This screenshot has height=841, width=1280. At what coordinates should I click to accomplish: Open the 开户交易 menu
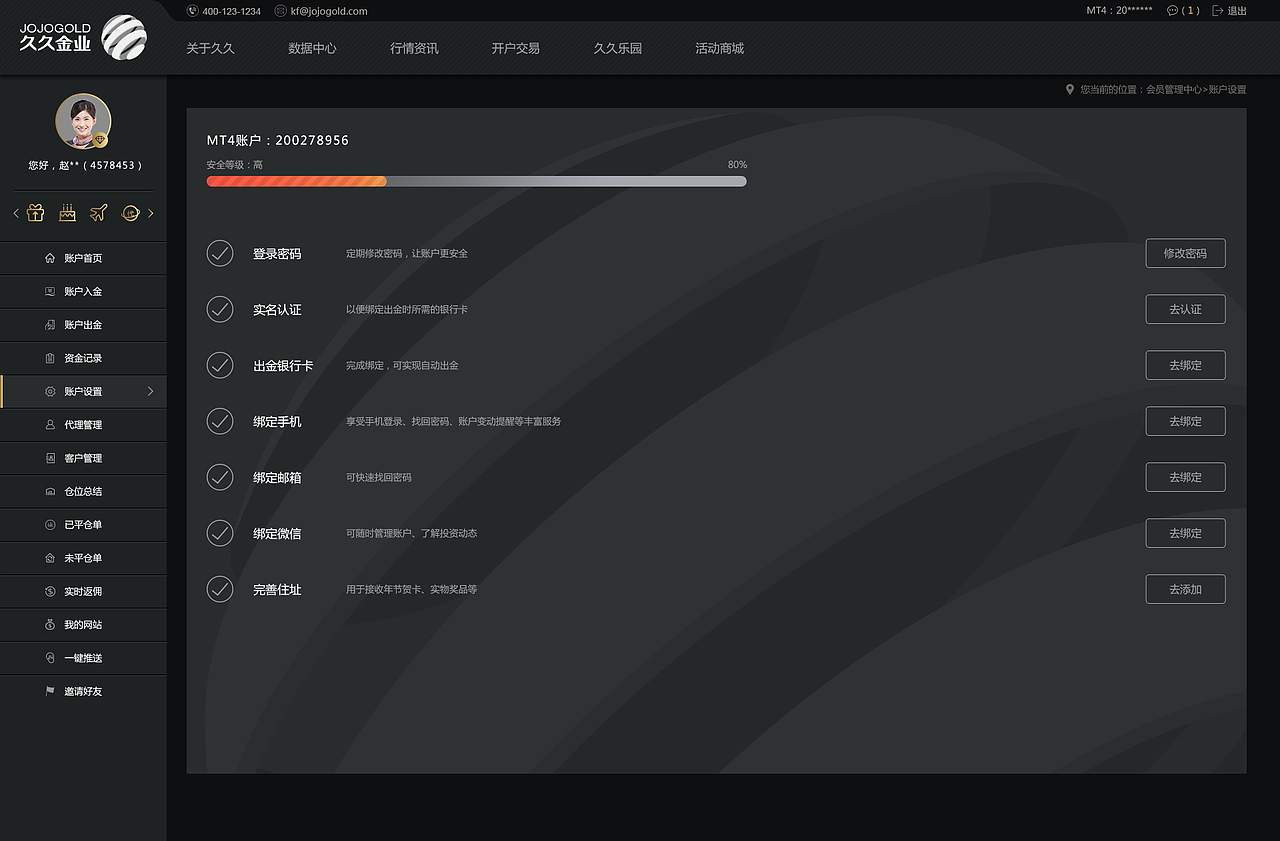[516, 48]
